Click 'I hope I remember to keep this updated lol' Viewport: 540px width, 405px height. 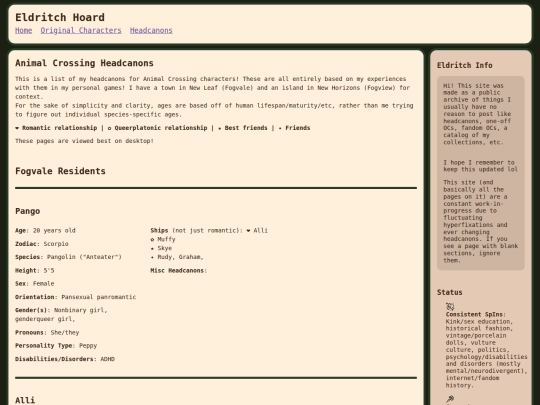coord(480,166)
